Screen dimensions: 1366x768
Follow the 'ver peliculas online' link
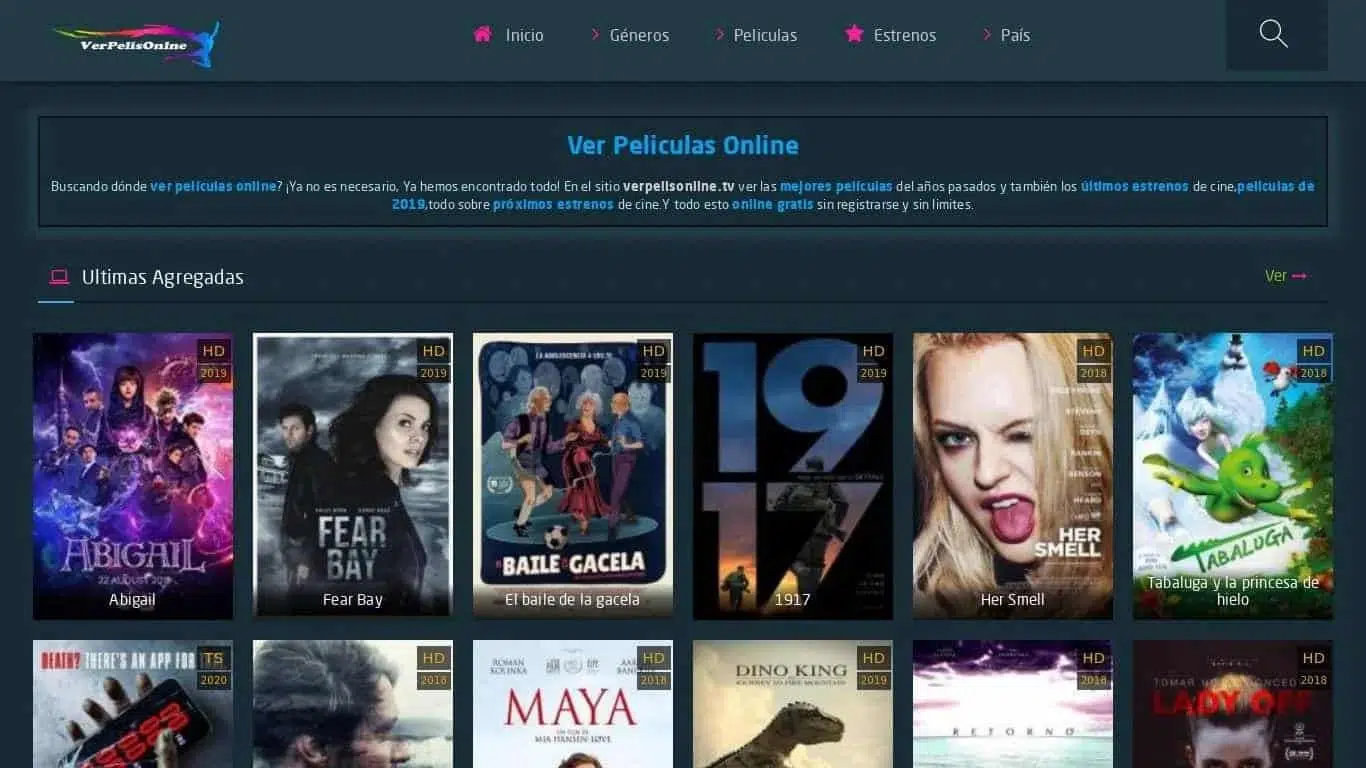pyautogui.click(x=213, y=186)
